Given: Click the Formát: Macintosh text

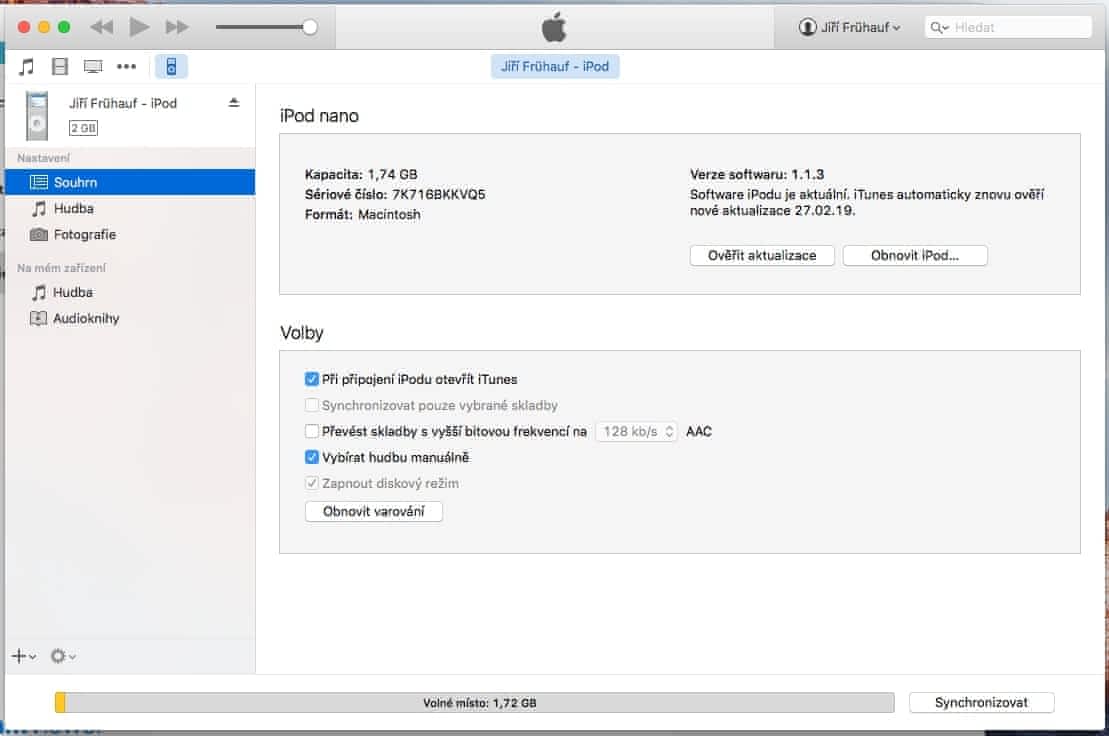Looking at the screenshot, I should pyautogui.click(x=362, y=214).
